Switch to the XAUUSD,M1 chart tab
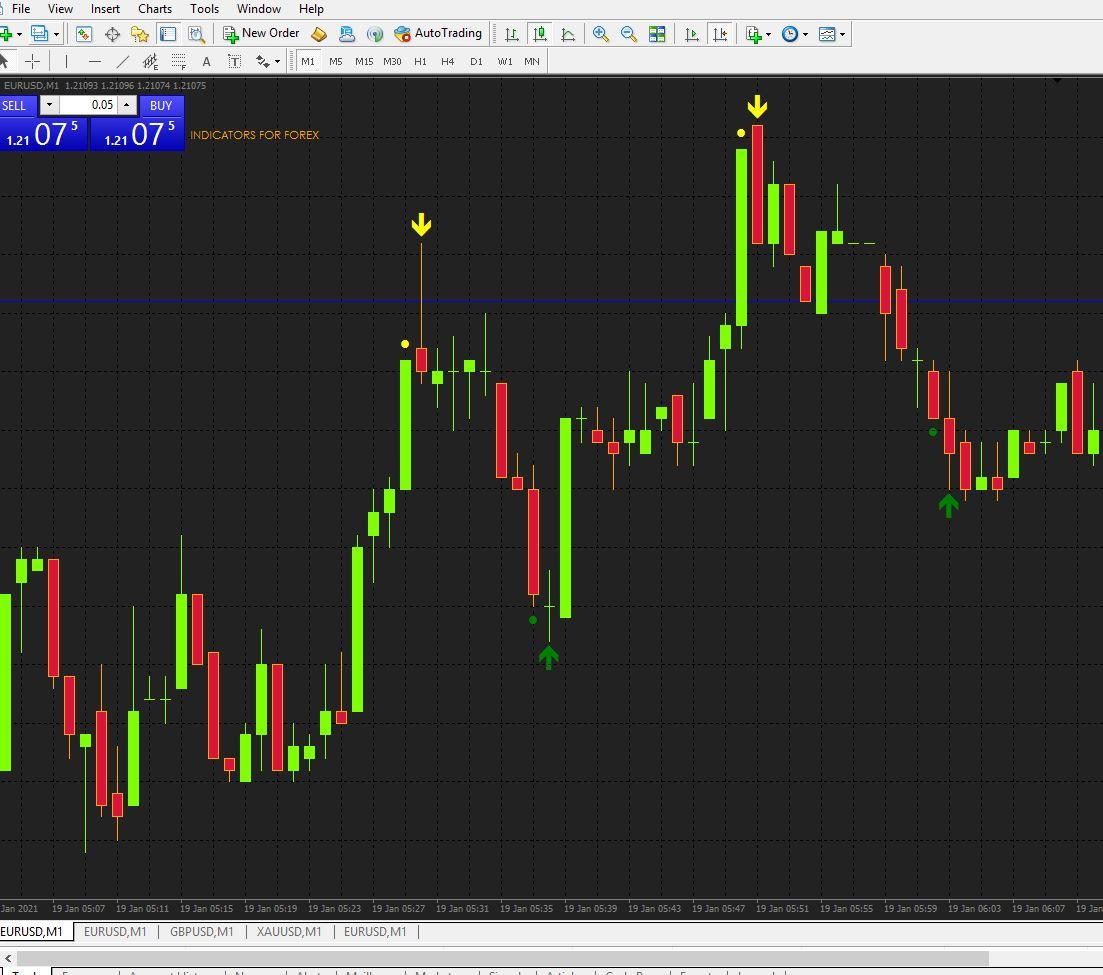 [288, 931]
